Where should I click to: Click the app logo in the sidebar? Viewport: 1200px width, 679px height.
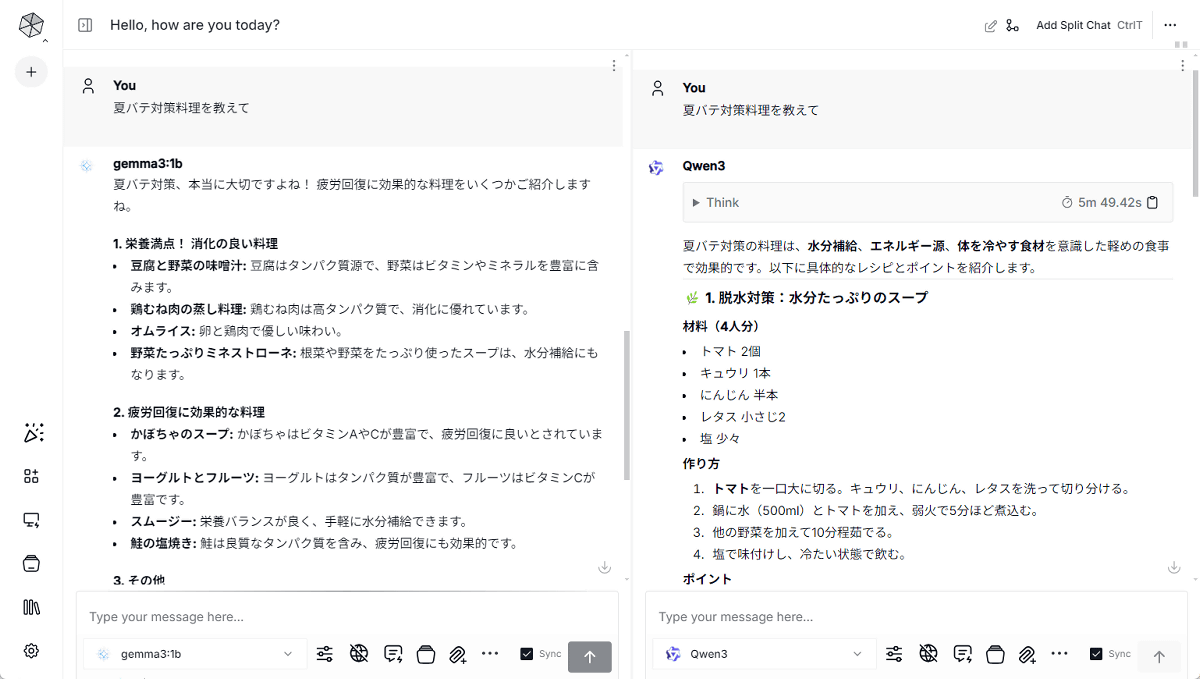point(31,25)
